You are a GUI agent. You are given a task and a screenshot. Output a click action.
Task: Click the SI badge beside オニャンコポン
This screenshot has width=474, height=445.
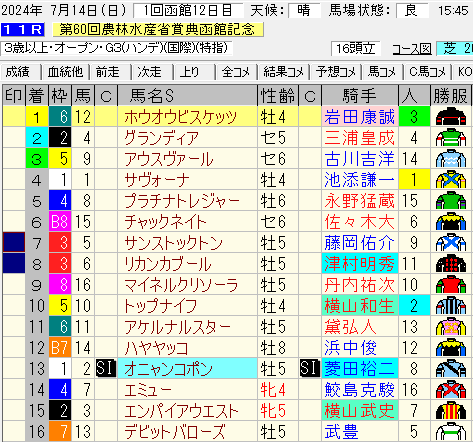[x=106, y=369]
